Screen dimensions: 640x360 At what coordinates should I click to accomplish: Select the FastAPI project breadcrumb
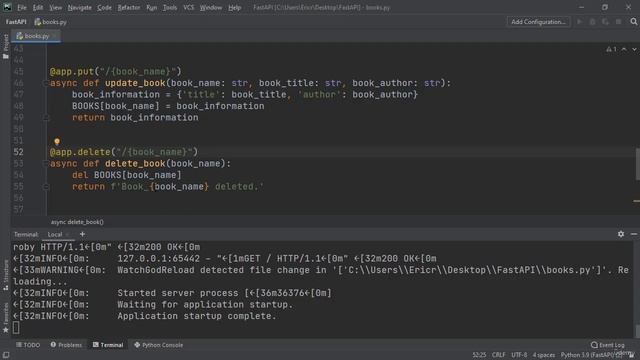16,22
